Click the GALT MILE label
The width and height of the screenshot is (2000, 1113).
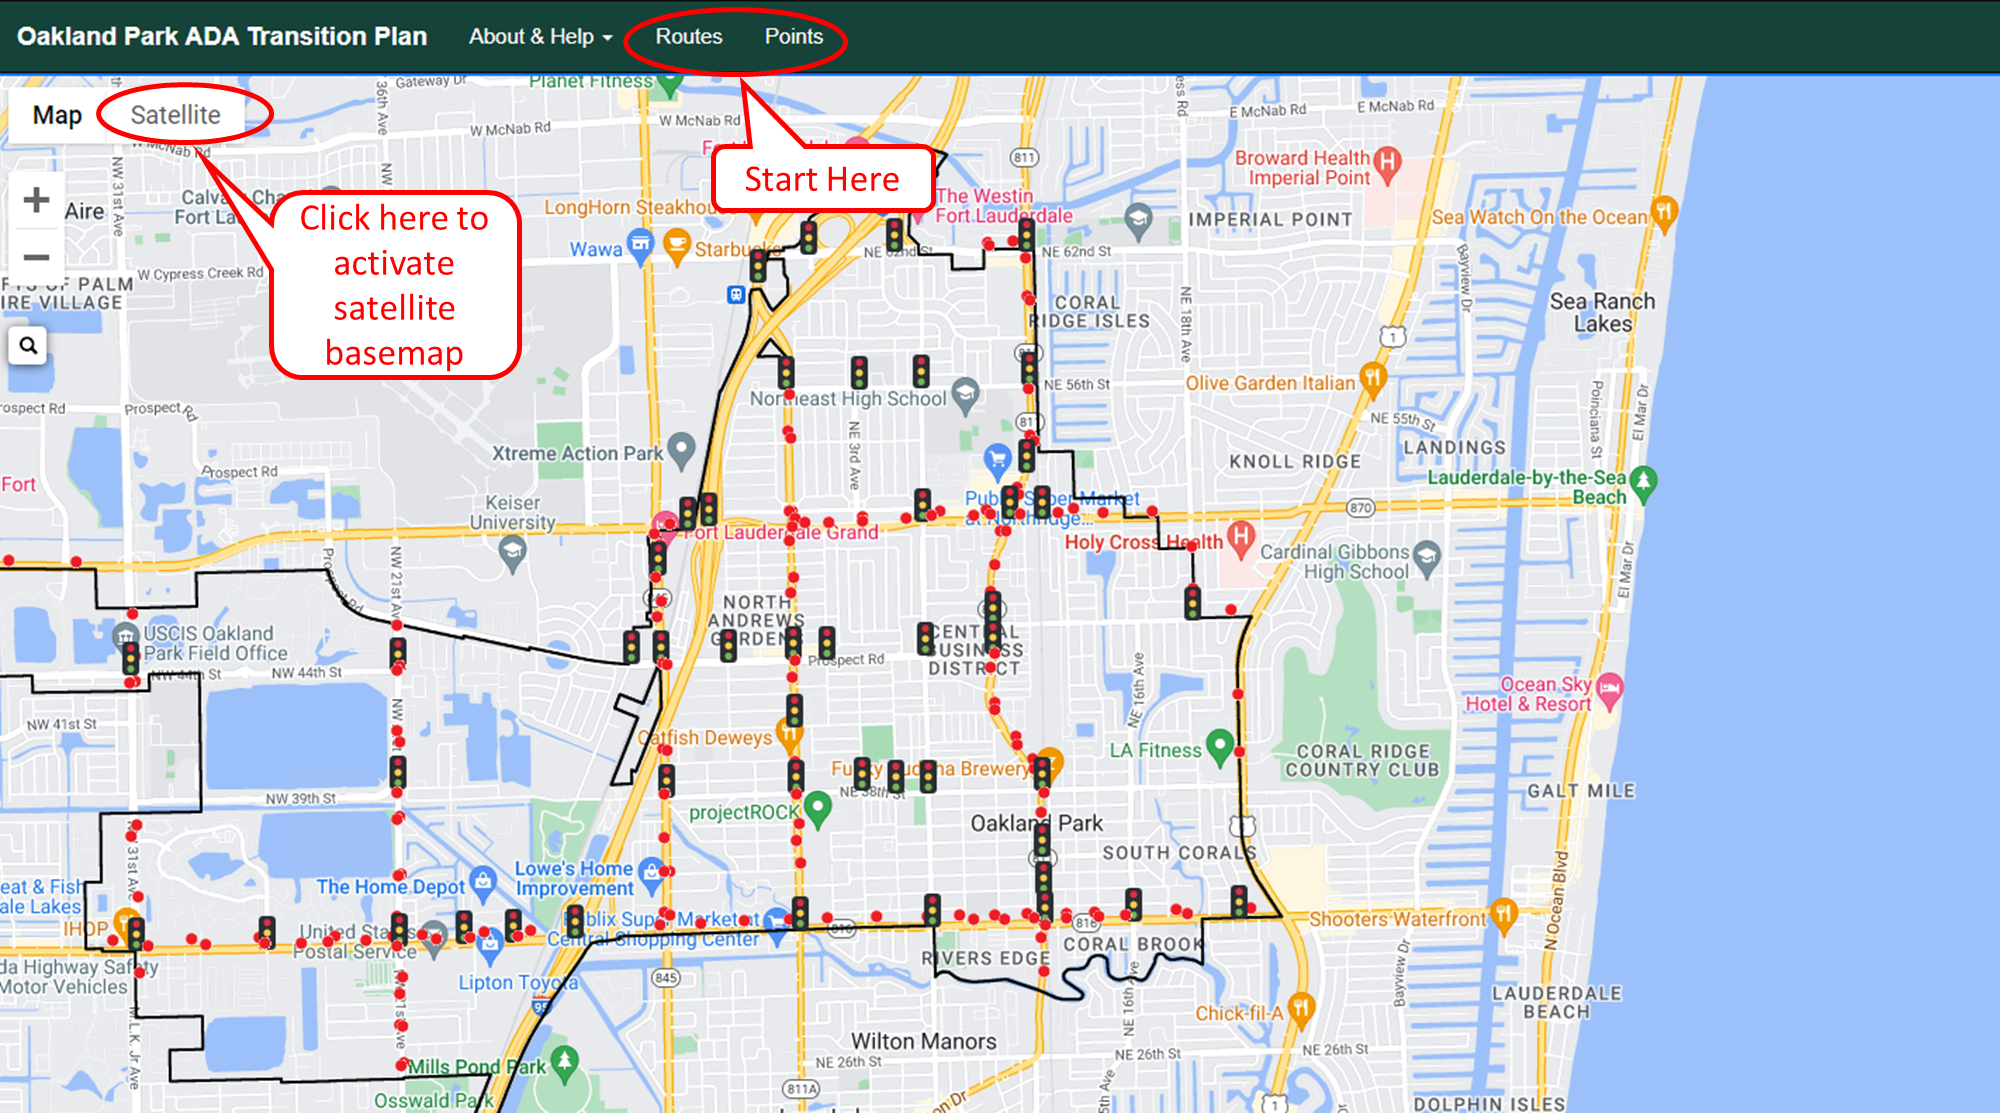(1580, 791)
